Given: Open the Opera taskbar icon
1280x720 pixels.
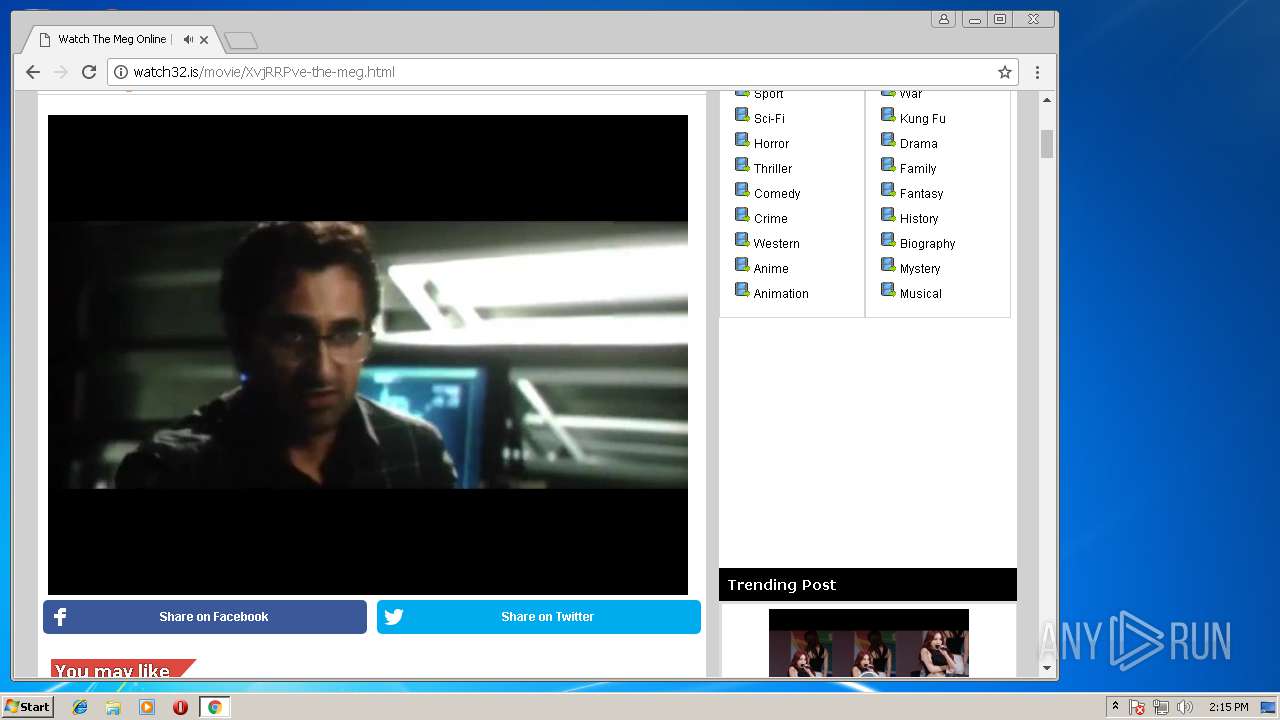Looking at the screenshot, I should (180, 707).
